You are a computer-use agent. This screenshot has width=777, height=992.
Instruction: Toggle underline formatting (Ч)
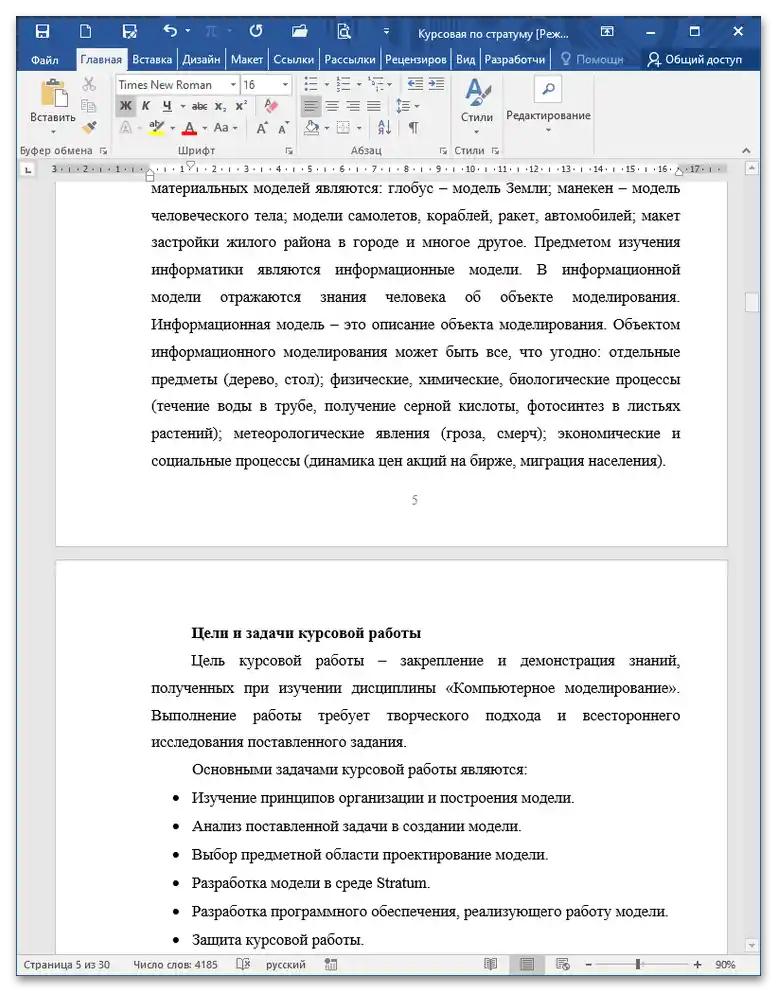[166, 106]
